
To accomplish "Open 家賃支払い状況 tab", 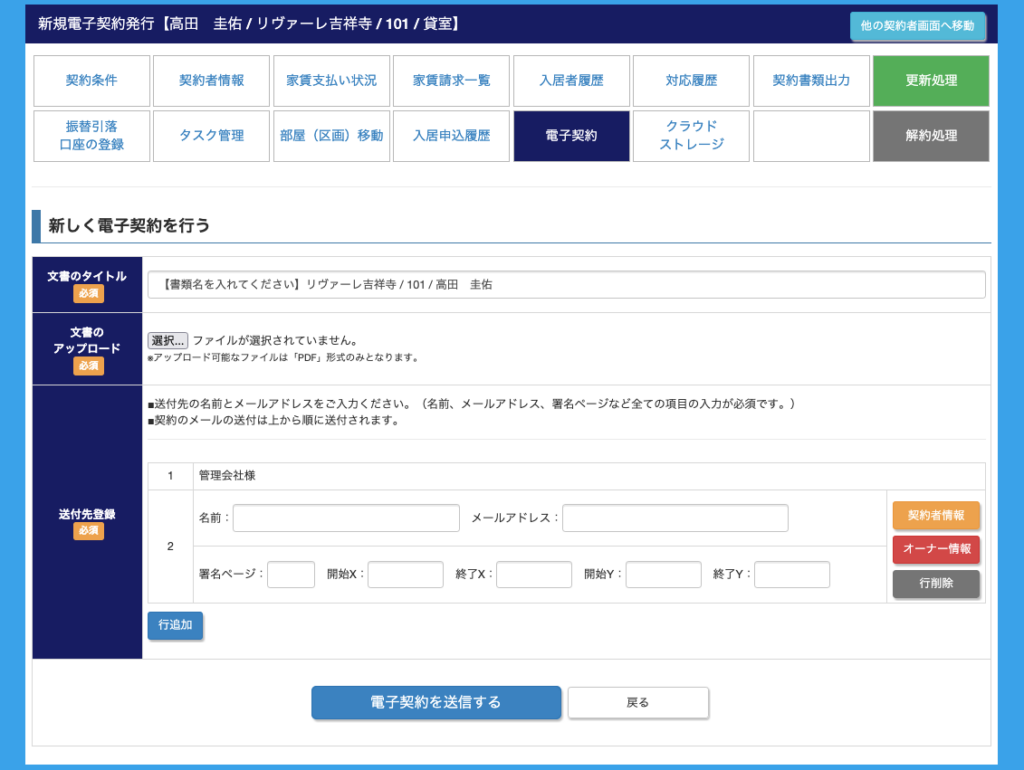I will [331, 81].
